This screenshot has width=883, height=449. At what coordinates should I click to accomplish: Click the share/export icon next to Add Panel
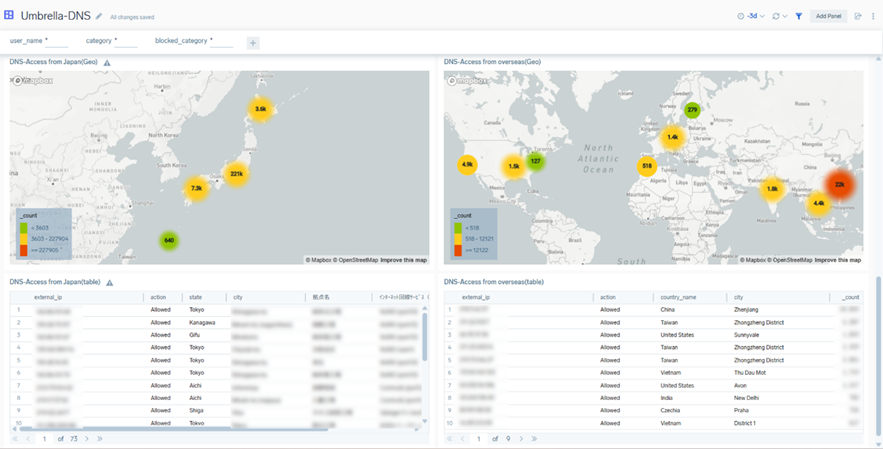tap(858, 16)
